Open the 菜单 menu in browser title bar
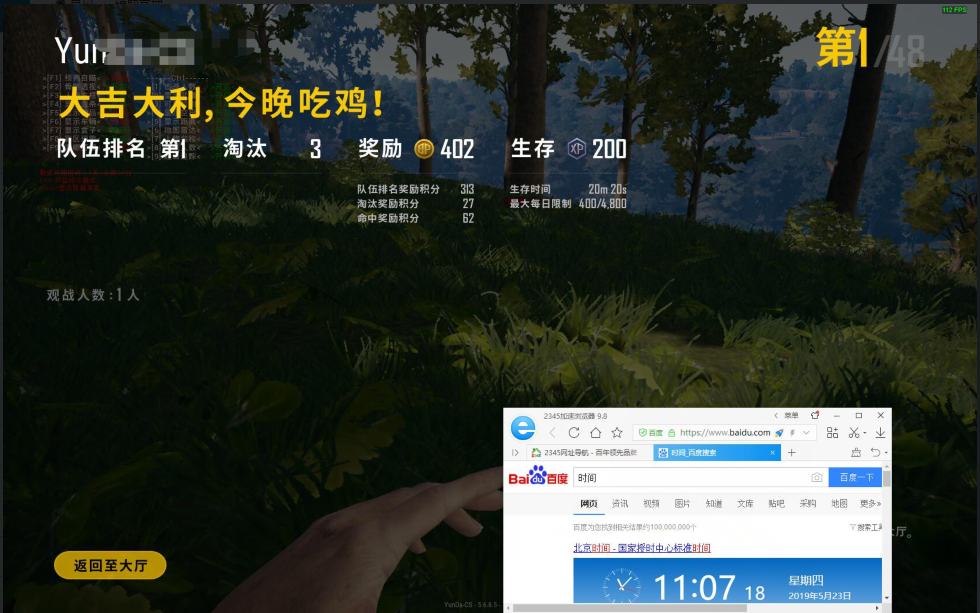 (791, 416)
